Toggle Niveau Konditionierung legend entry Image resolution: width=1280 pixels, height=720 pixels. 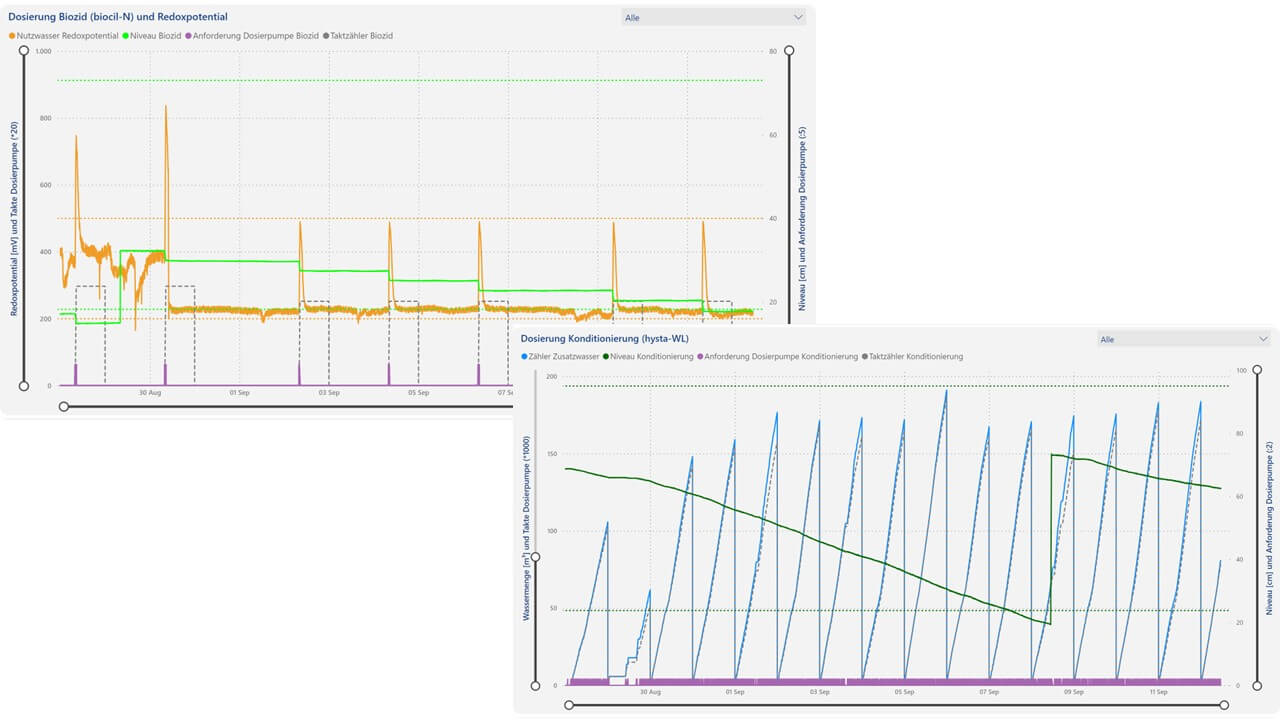(x=649, y=356)
